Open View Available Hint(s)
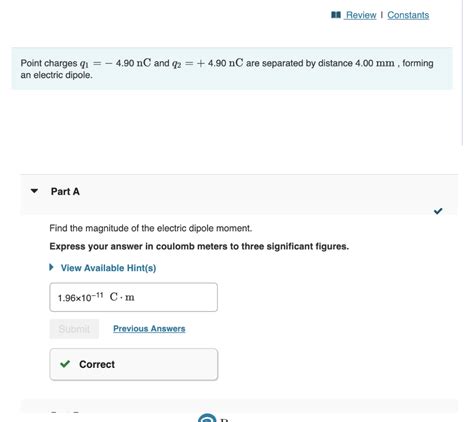 [108, 268]
